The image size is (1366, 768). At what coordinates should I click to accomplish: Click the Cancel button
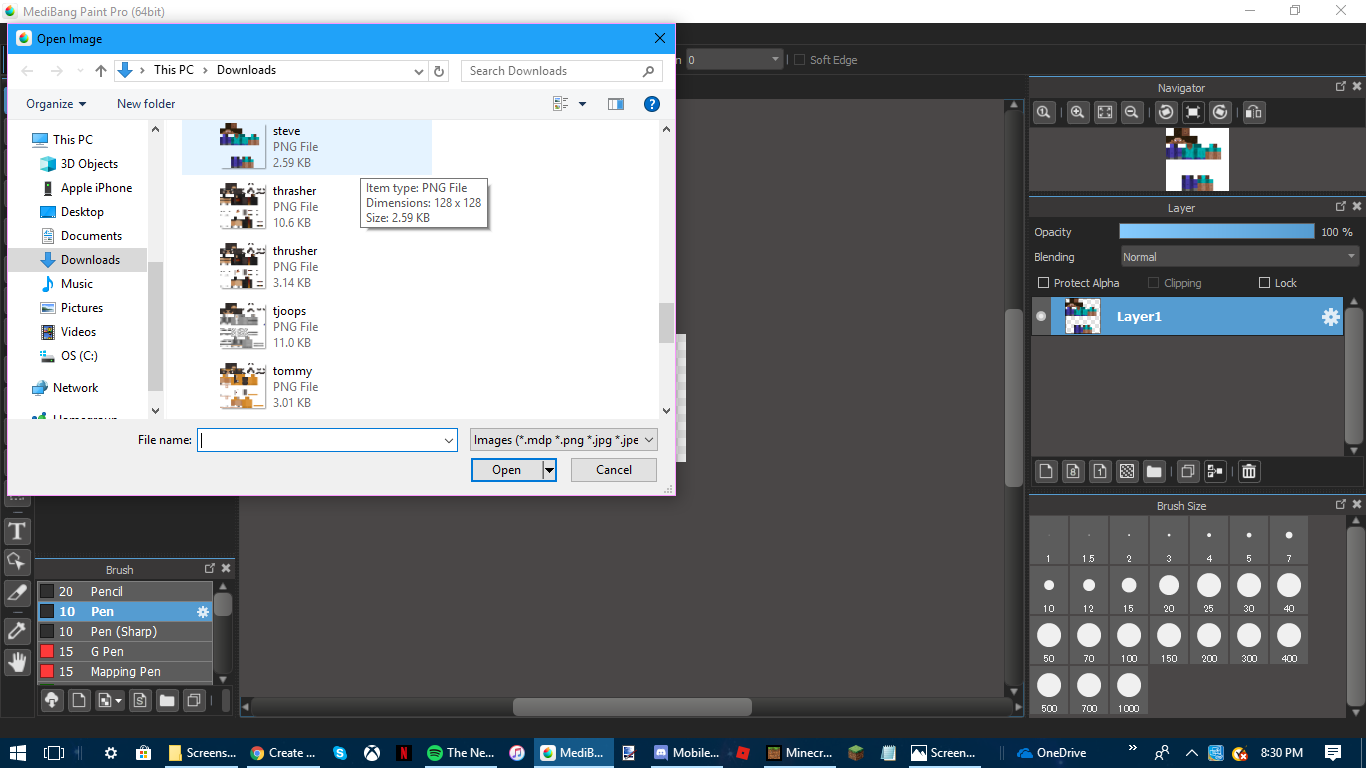click(614, 470)
